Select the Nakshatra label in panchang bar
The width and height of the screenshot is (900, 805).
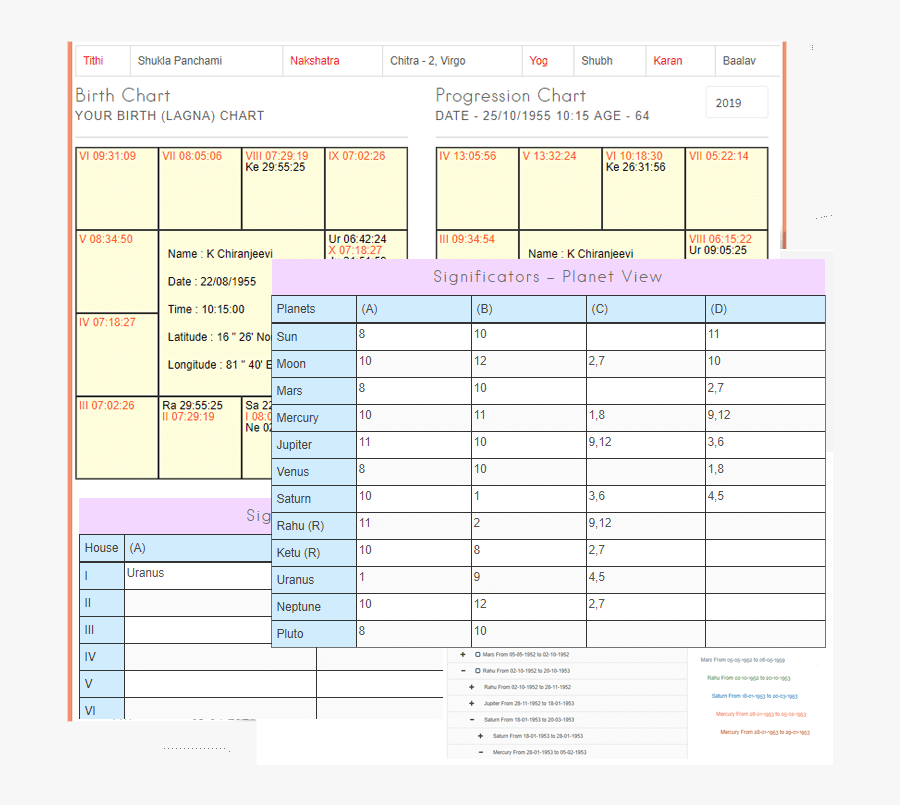(x=314, y=61)
